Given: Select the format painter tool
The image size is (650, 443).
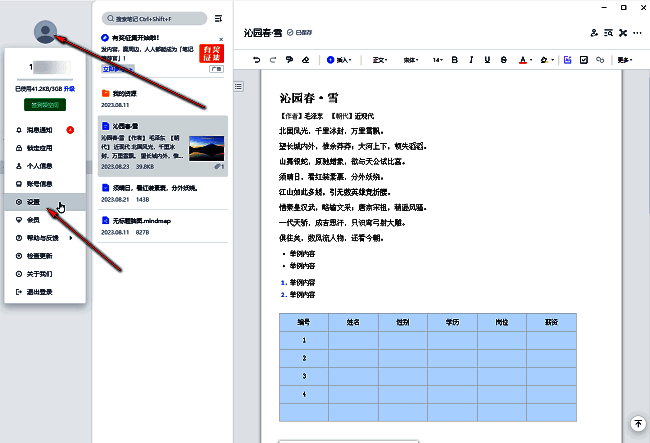Looking at the screenshot, I should coord(289,60).
